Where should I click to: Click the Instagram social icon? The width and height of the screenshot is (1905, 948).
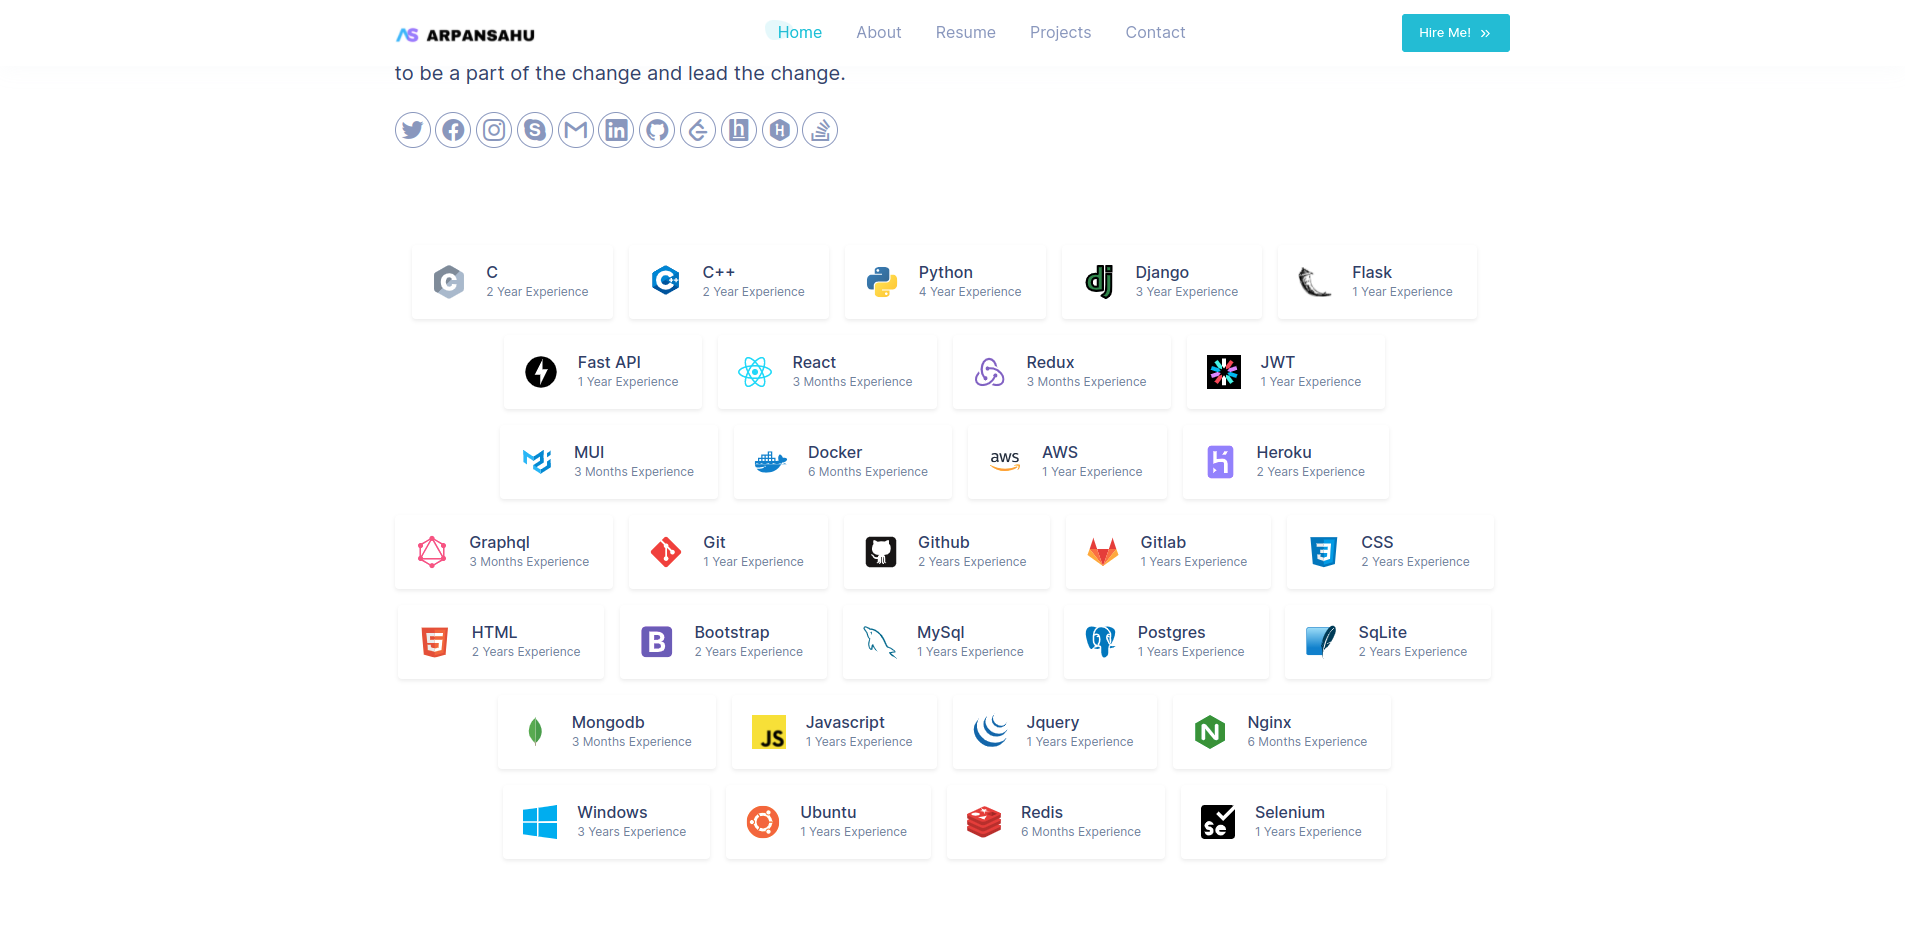pos(494,130)
